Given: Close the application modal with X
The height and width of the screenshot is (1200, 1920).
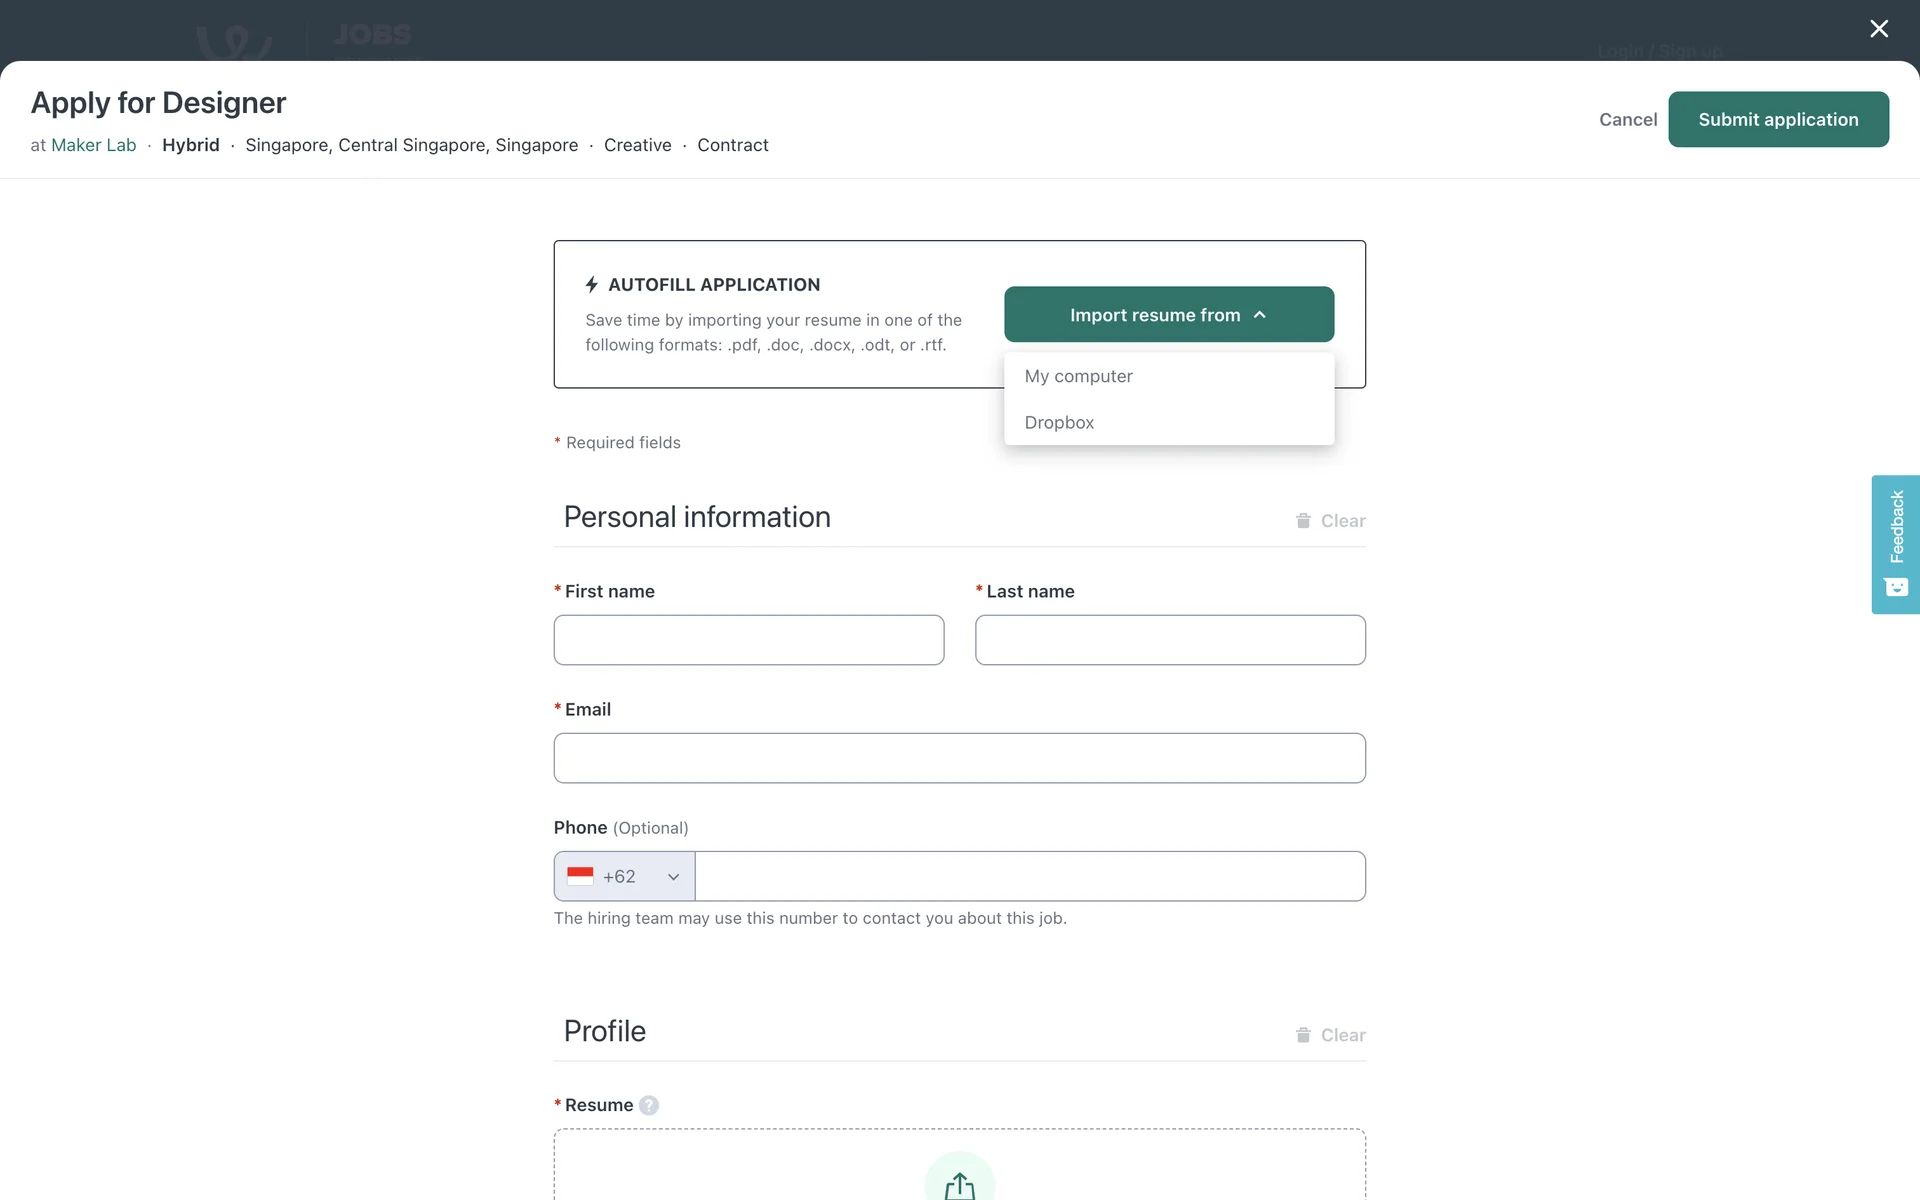Looking at the screenshot, I should point(1879,29).
